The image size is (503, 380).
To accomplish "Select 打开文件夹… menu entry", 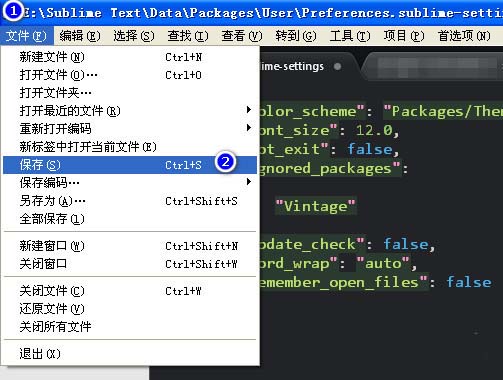I will [130, 93].
